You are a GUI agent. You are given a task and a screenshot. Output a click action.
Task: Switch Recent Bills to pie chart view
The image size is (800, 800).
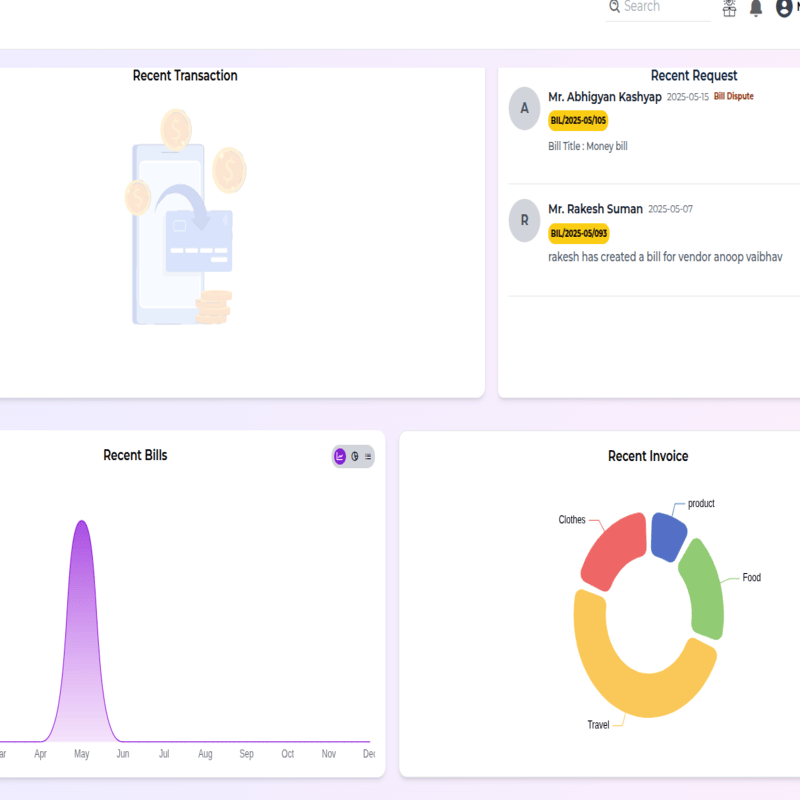point(354,456)
